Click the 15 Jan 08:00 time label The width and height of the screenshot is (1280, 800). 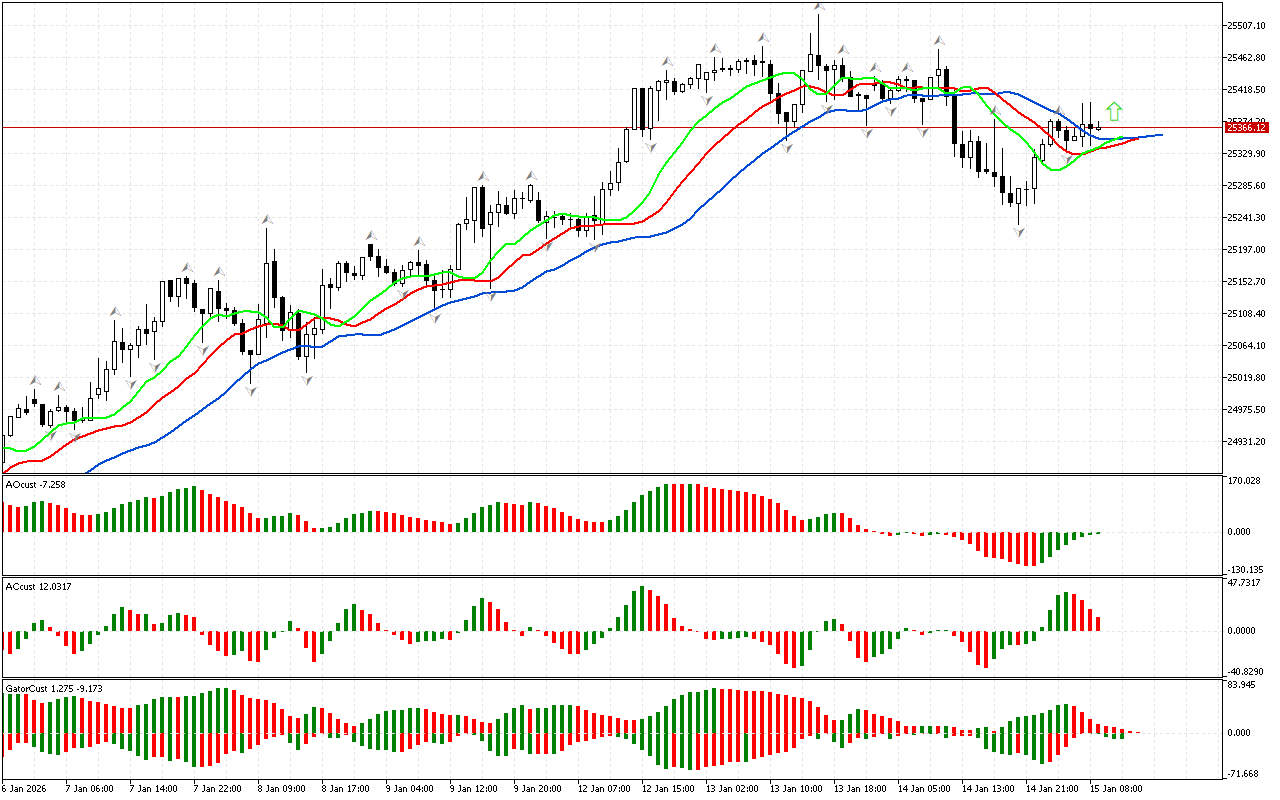coord(1114,788)
